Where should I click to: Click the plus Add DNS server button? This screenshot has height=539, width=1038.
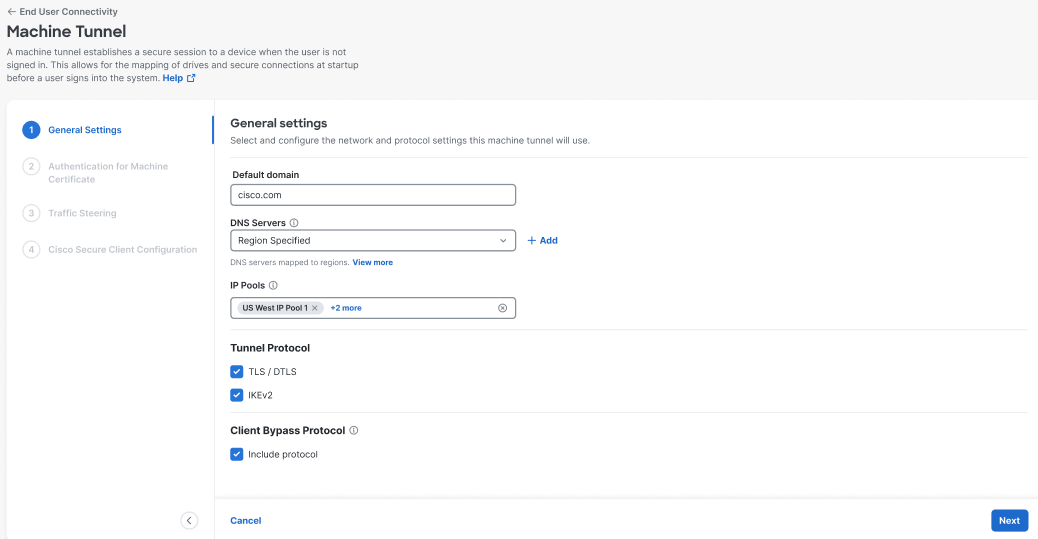point(542,240)
